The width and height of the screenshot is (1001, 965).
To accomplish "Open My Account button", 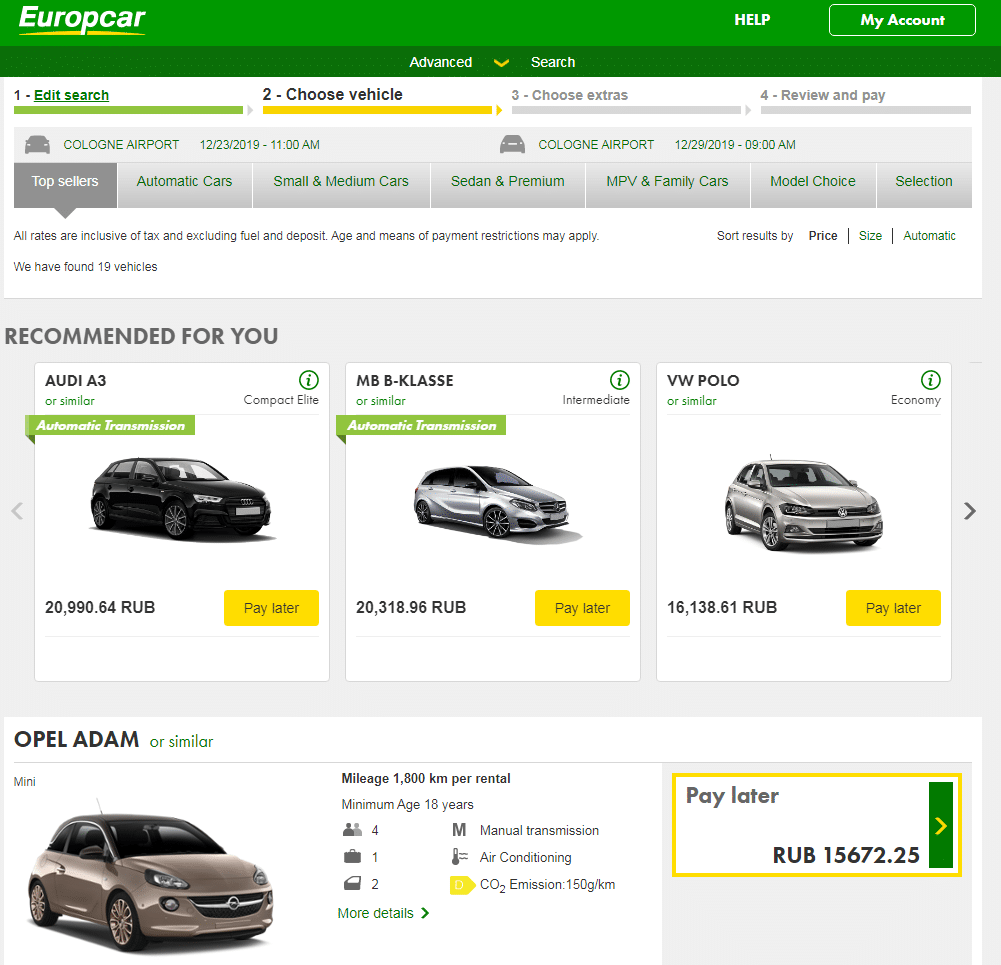I will (x=902, y=20).
